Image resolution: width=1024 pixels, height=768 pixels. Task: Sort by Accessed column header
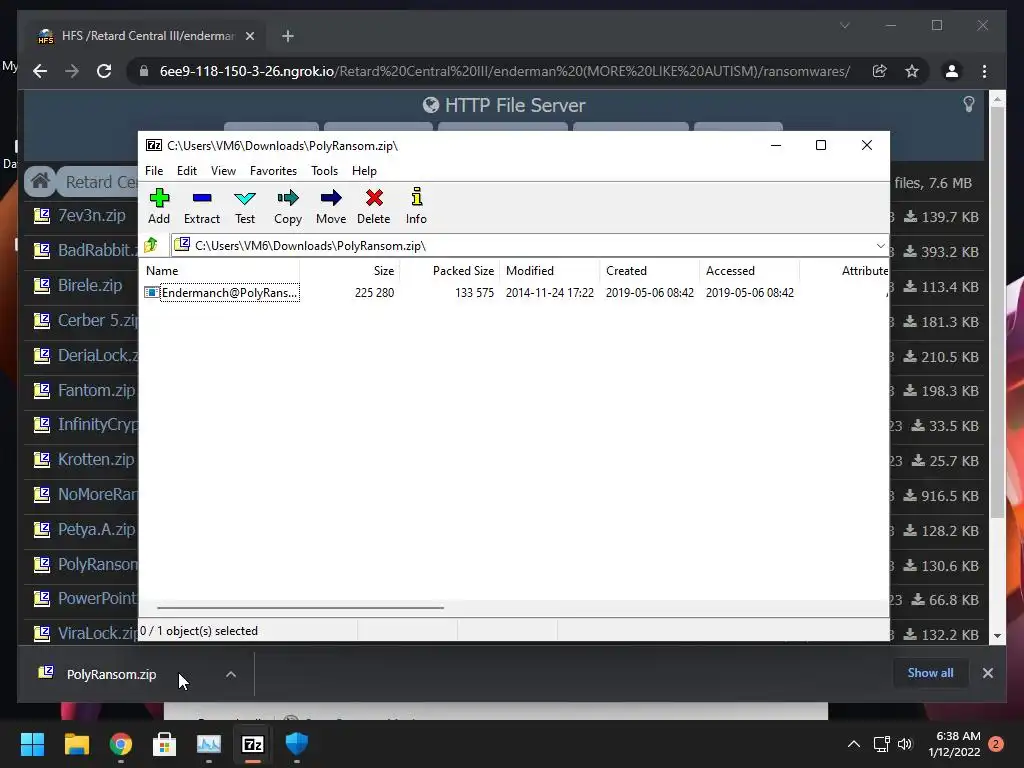(x=750, y=270)
